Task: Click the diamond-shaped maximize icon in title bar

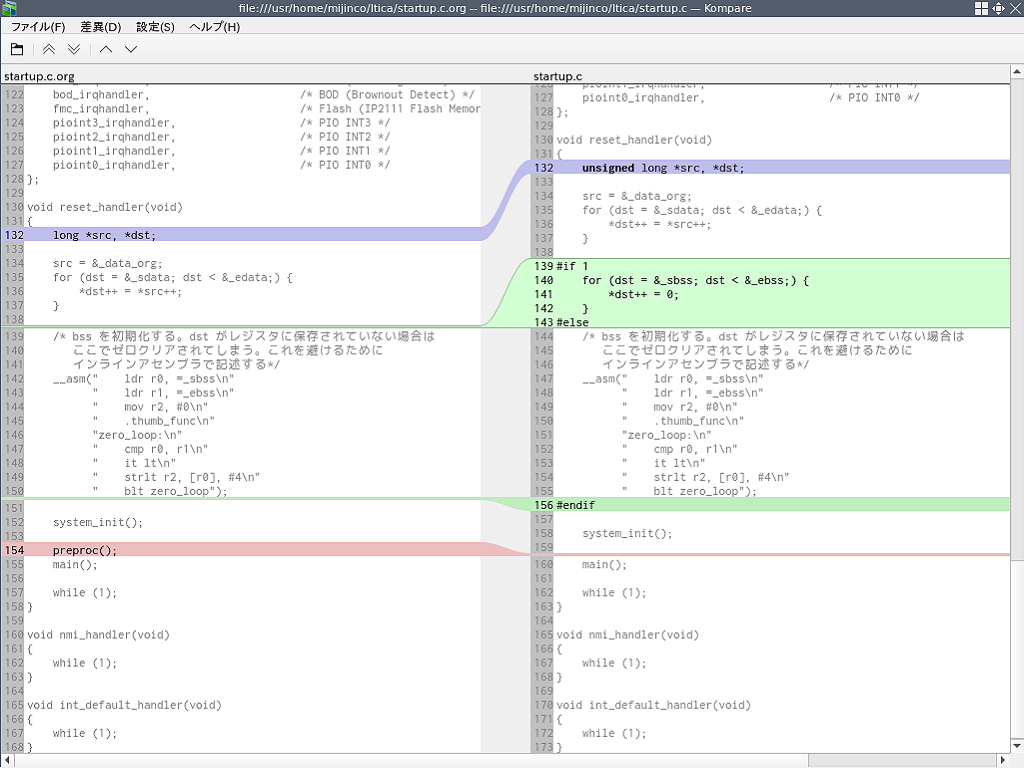Action: [x=998, y=8]
